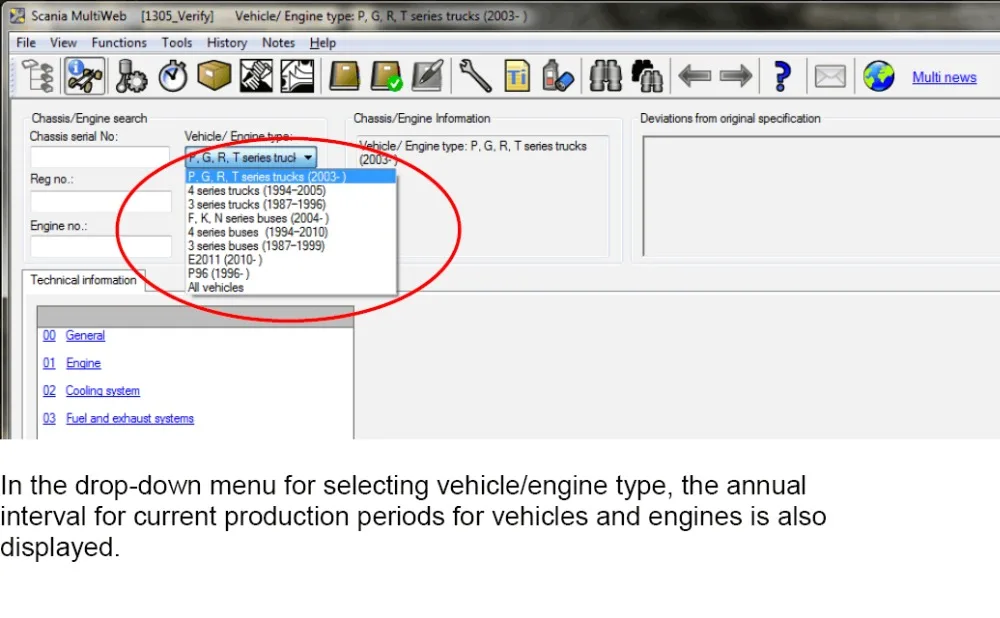The width and height of the screenshot is (1000, 618).
Task: Open the Help menu
Action: pyautogui.click(x=323, y=43)
